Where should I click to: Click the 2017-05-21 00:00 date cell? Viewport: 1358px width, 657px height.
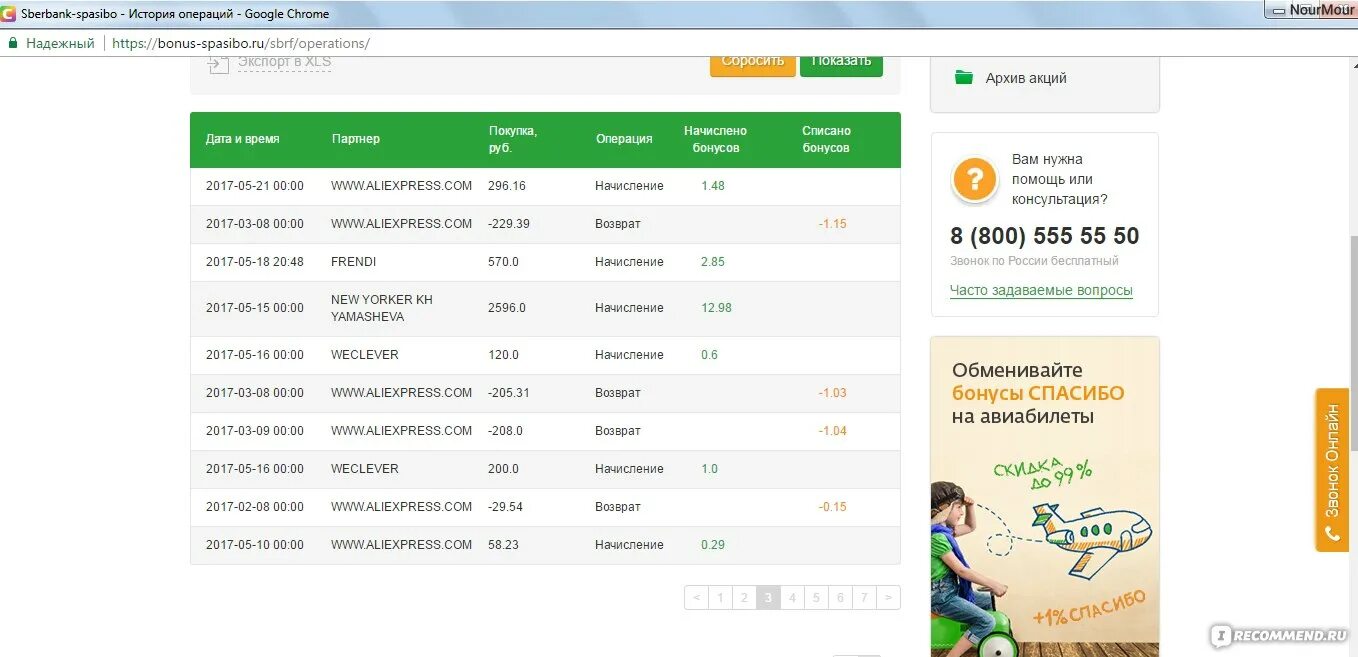(255, 186)
